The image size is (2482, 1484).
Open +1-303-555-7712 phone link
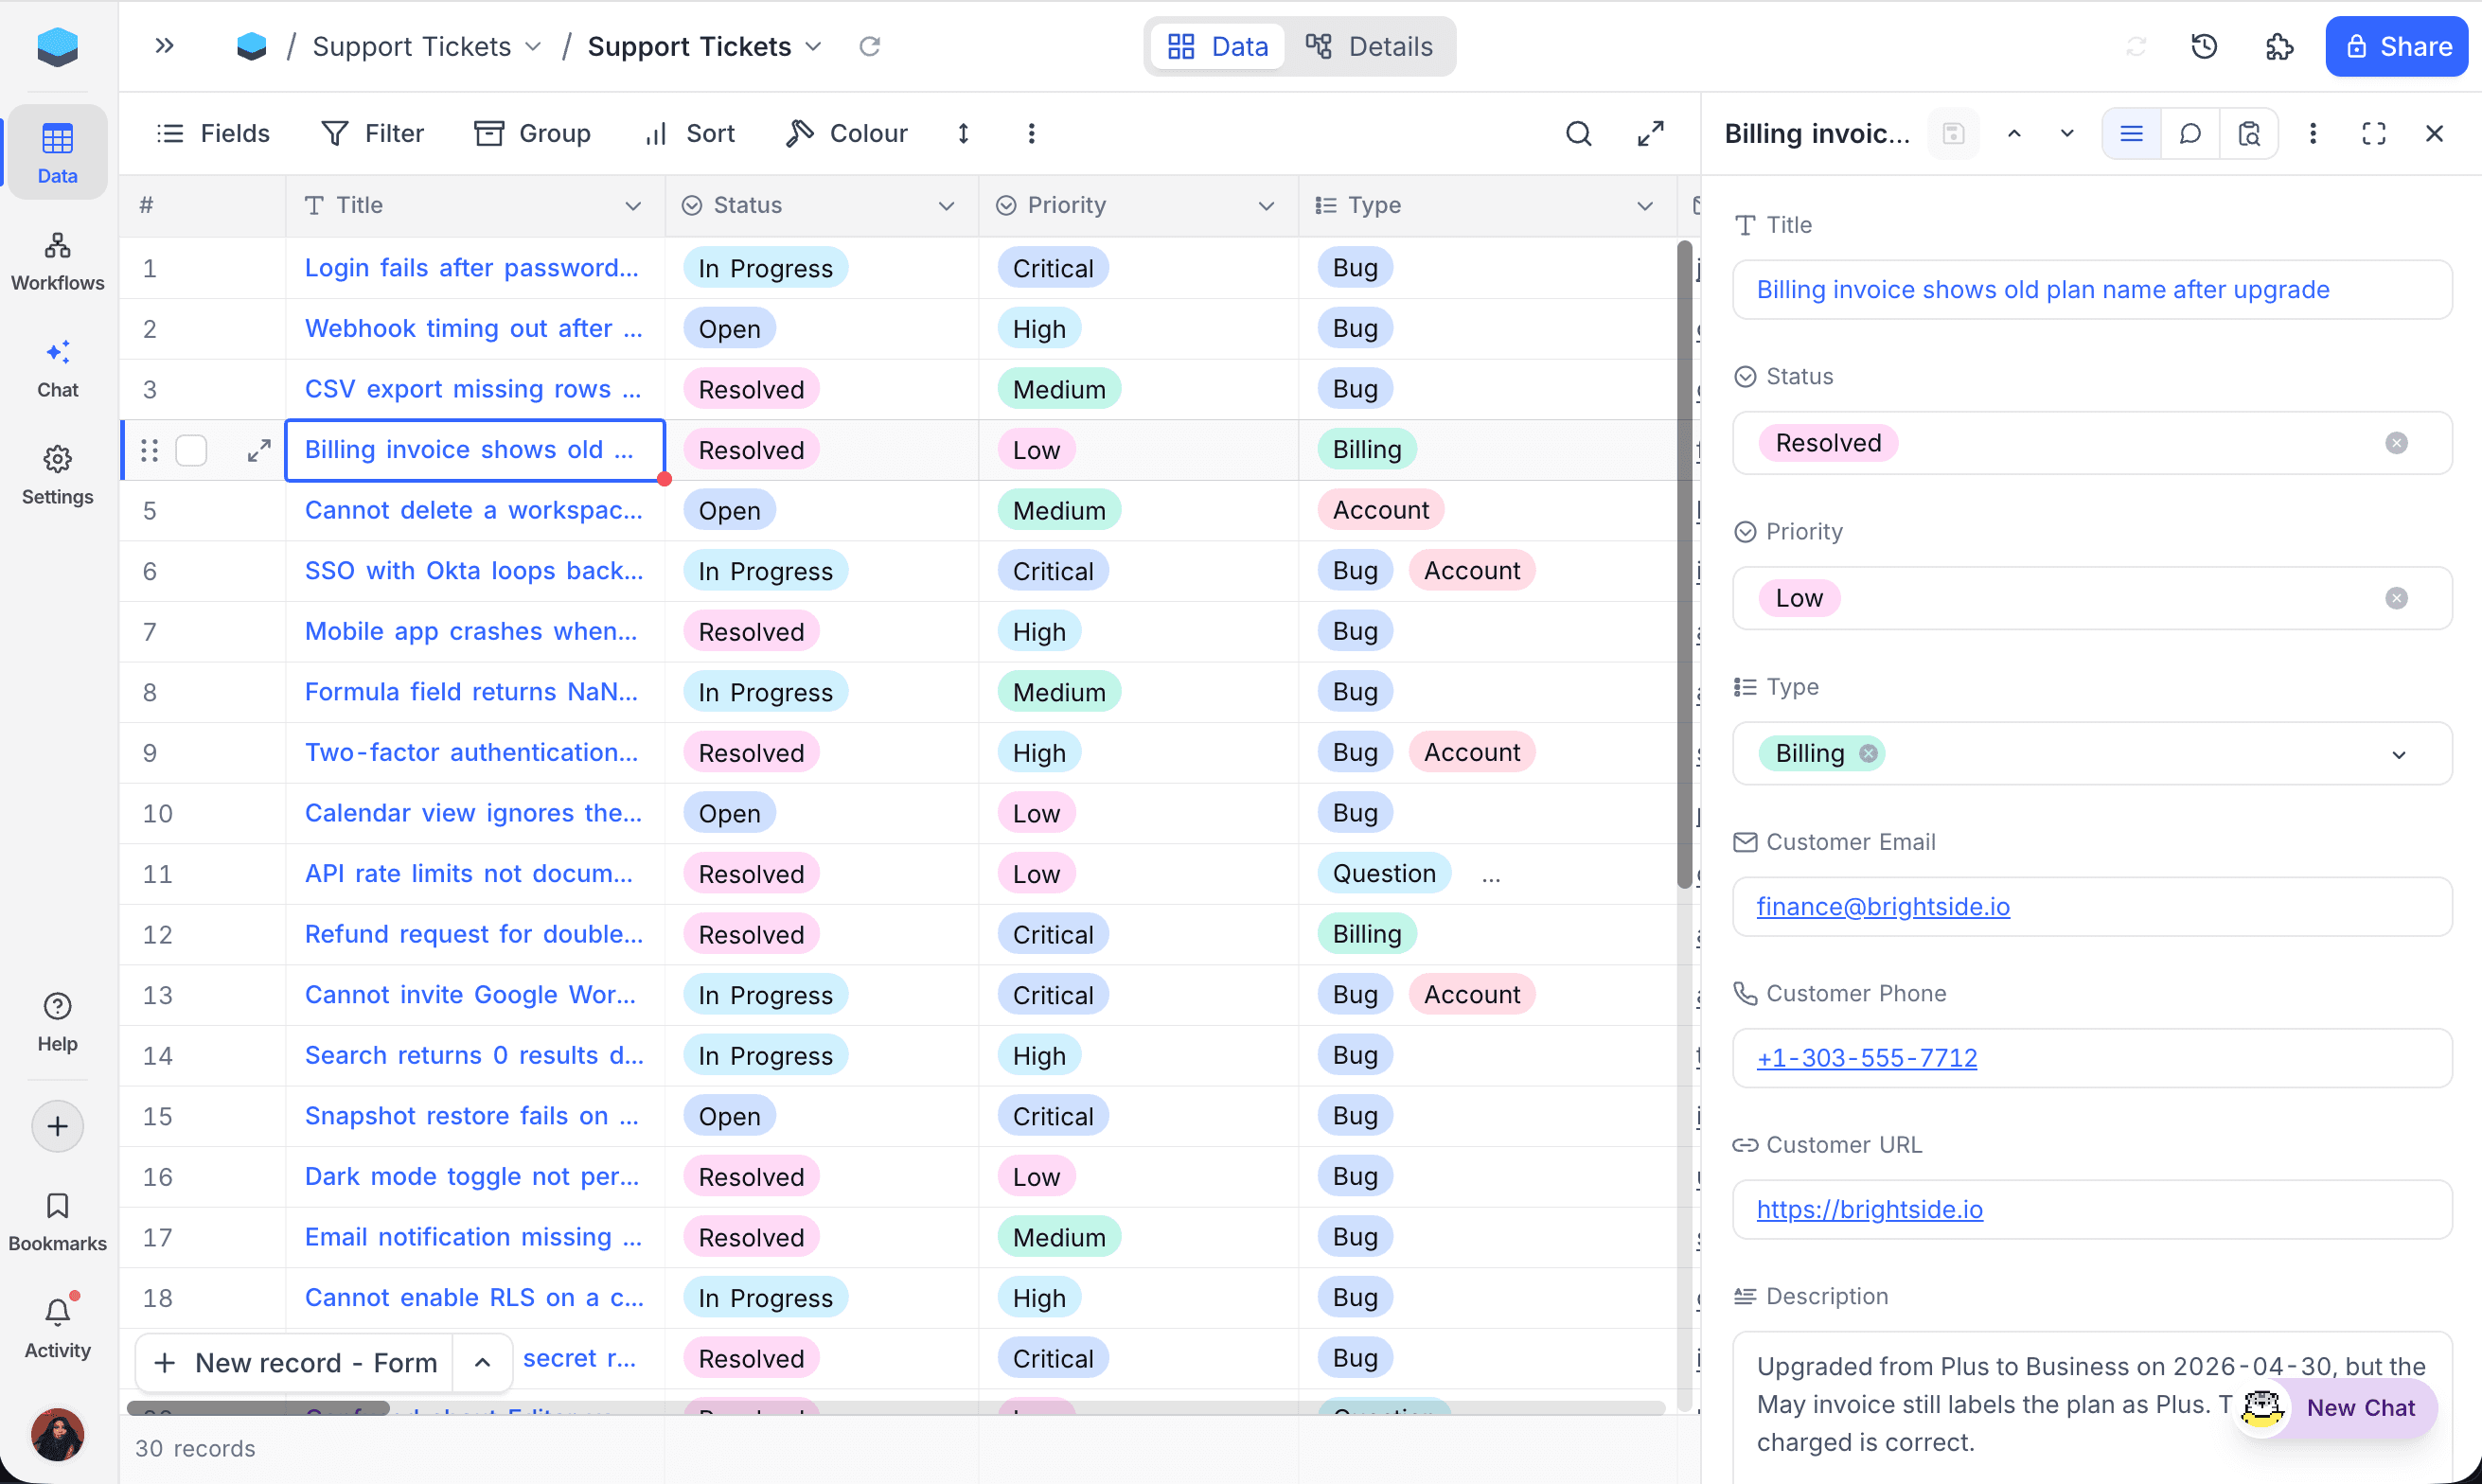click(1867, 1057)
